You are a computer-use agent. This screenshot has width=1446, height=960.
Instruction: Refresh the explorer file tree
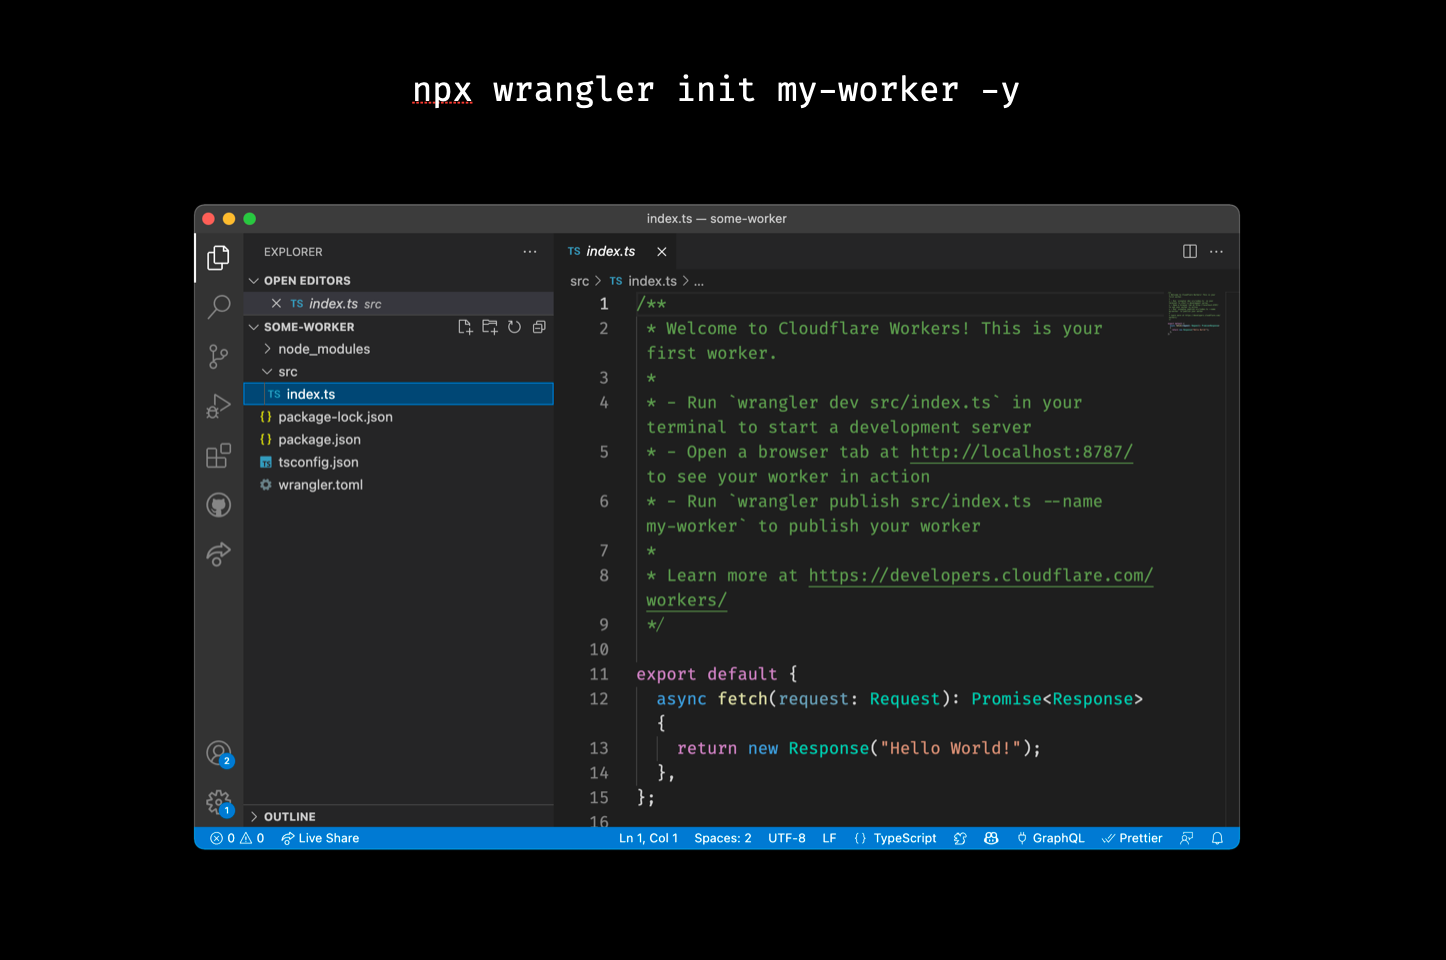(x=514, y=327)
